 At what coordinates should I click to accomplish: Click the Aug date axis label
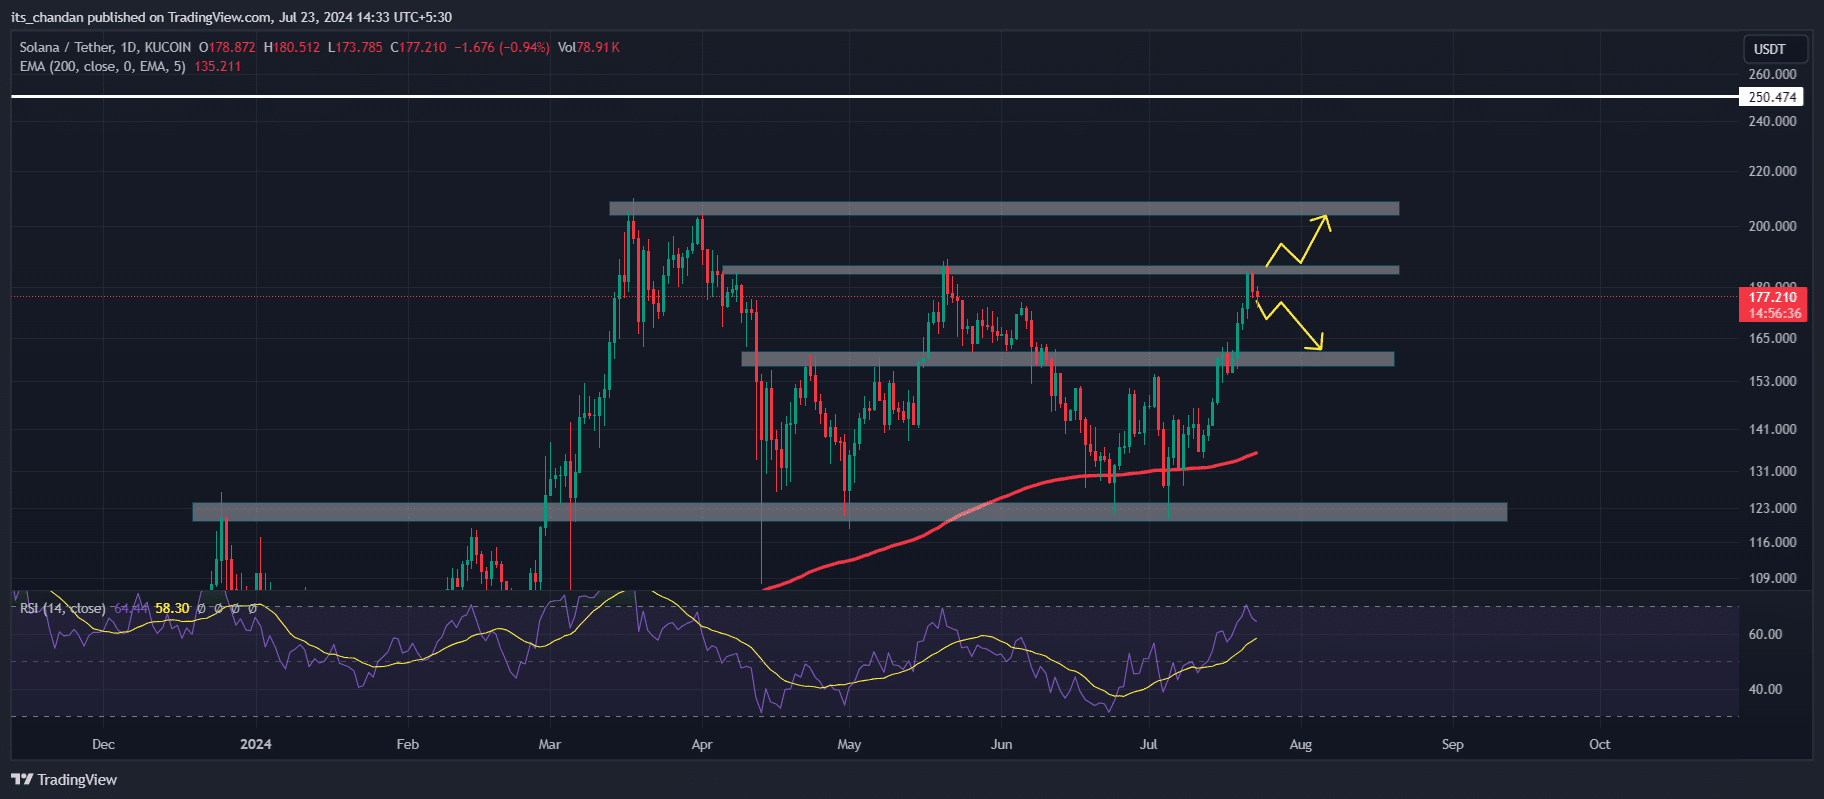[x=1300, y=744]
